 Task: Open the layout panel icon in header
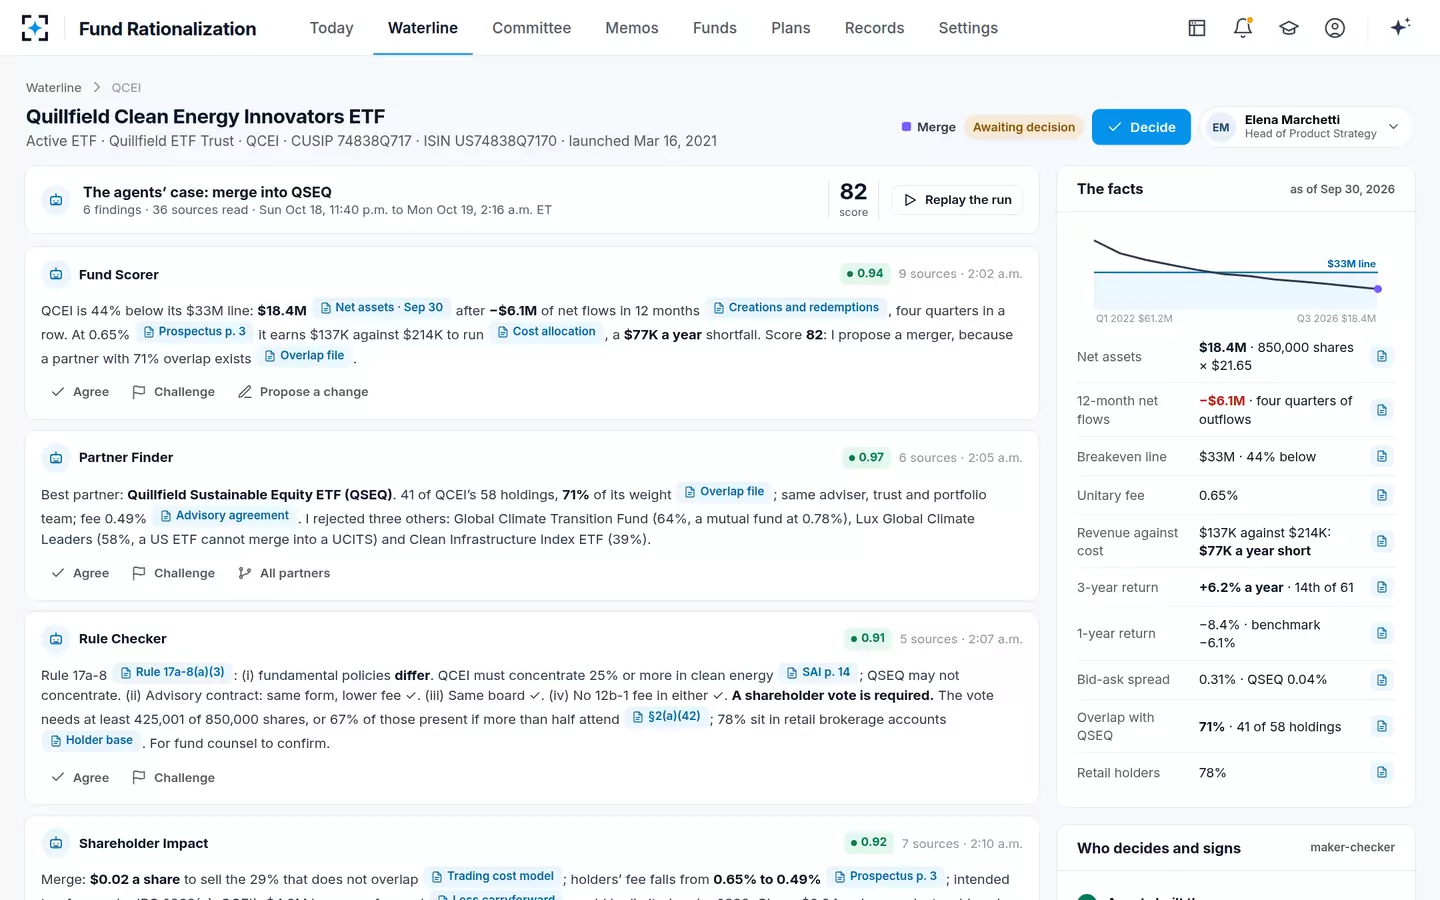click(1197, 28)
